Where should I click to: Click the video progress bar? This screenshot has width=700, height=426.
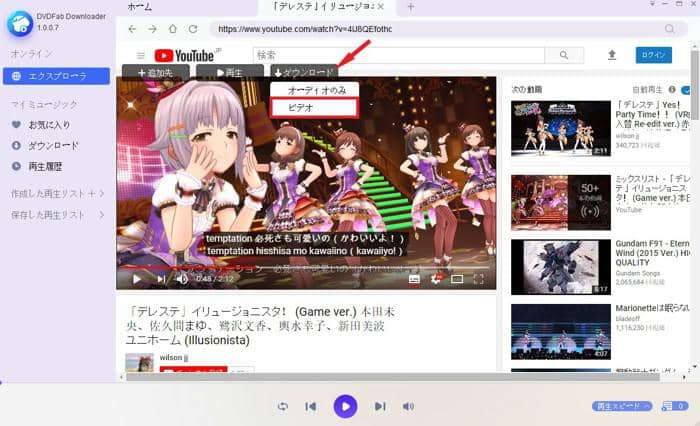[x=306, y=267]
